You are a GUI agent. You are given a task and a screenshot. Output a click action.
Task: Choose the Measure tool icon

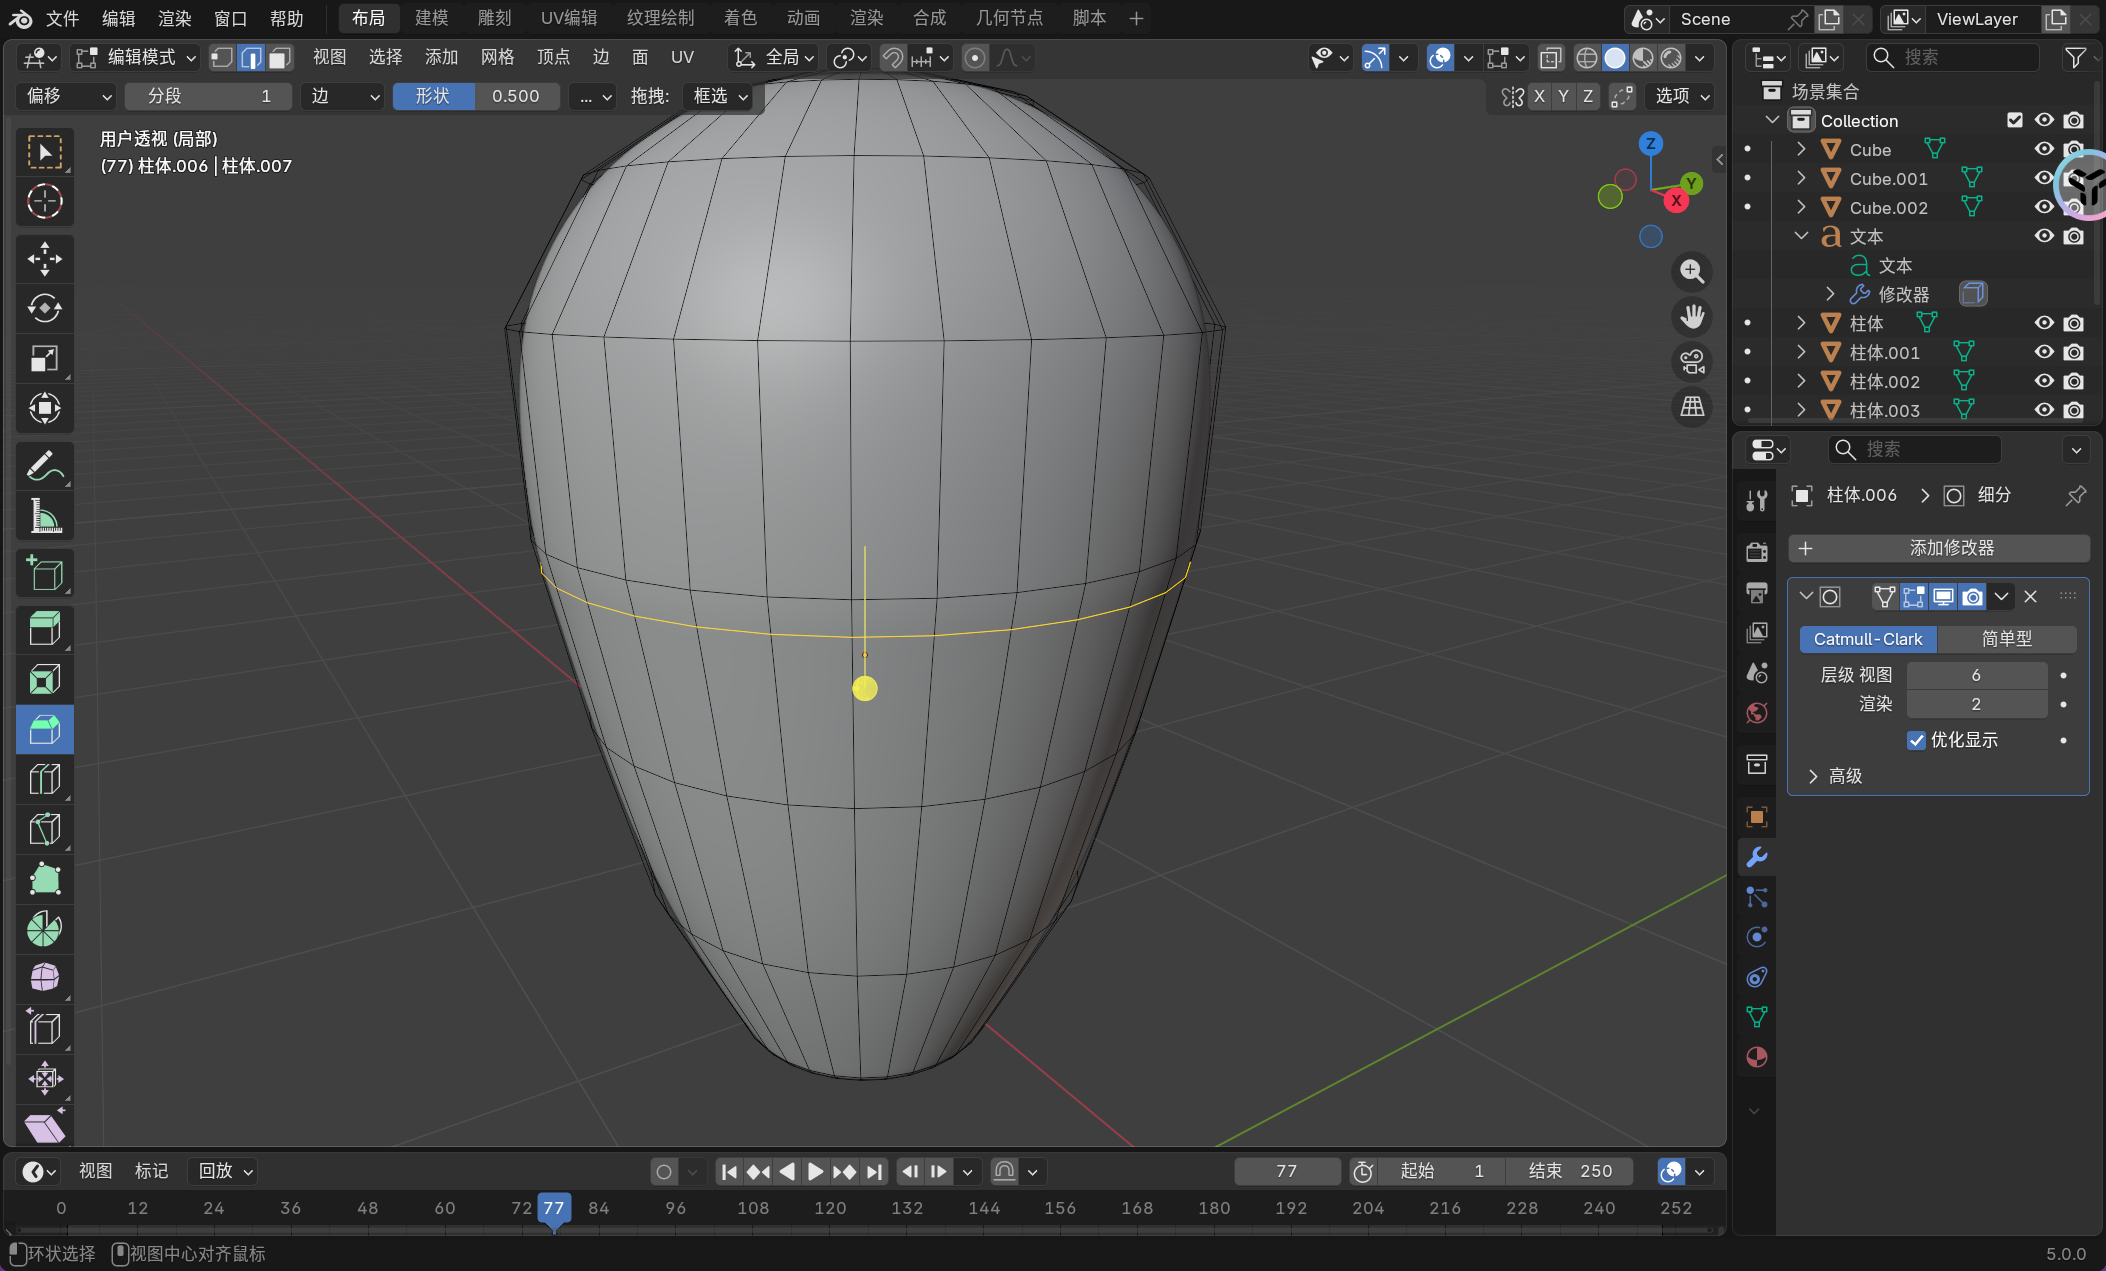click(x=44, y=517)
